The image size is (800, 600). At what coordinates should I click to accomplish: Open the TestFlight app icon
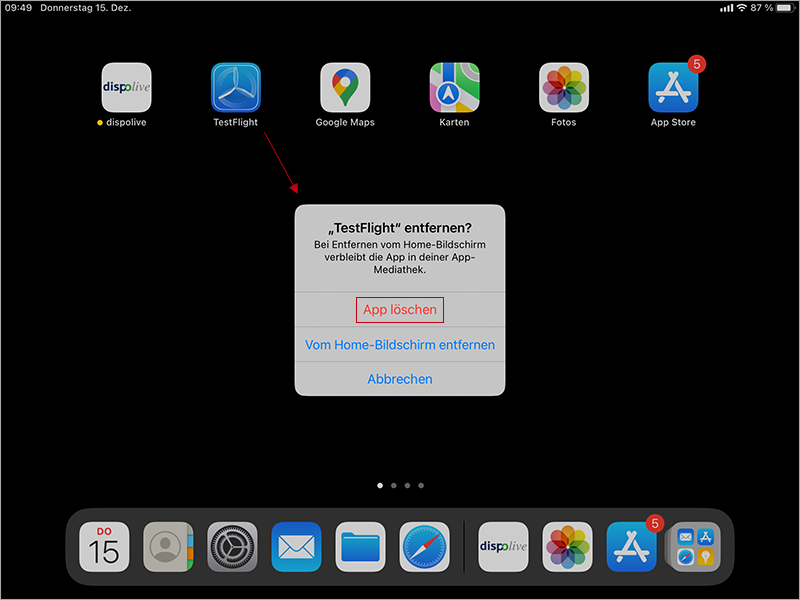tap(236, 87)
